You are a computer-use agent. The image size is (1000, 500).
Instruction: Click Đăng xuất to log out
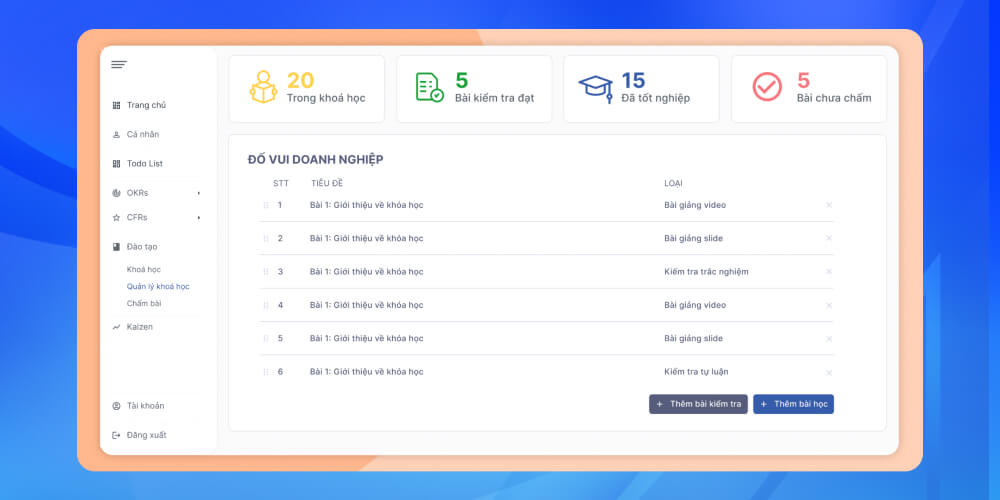pyautogui.click(x=147, y=435)
